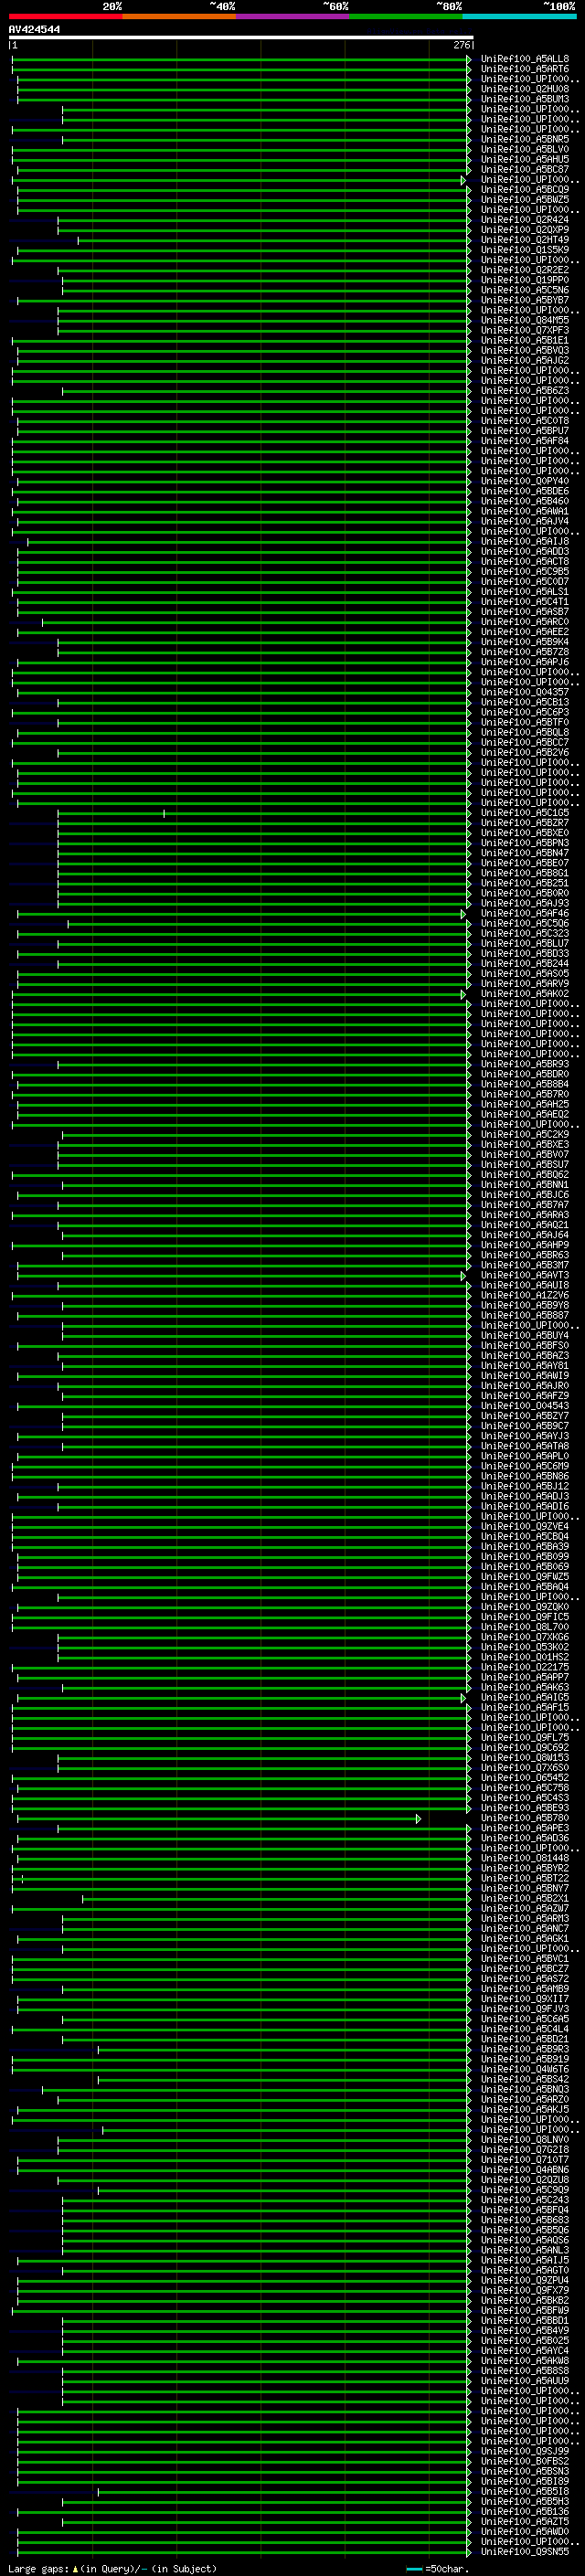Select the UniRef100_A5B6Z3 label
The height and width of the screenshot is (2576, 585).
coord(525,390)
